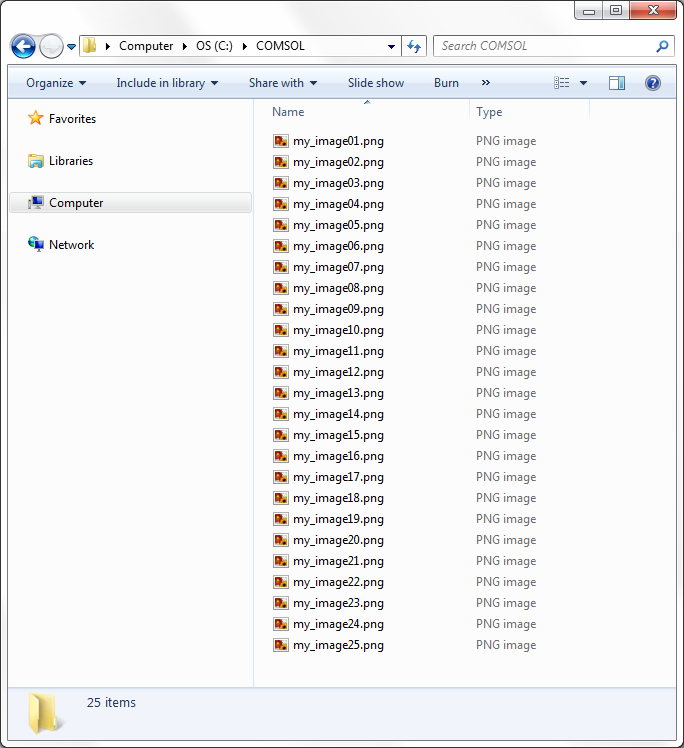Open the Organize menu

56,83
